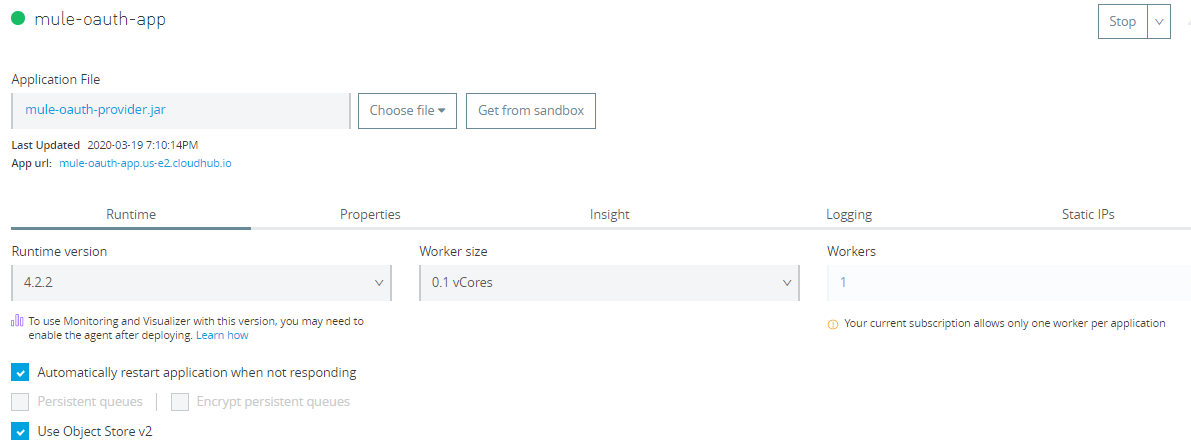
Task: Click the Last Updated timestamp 2020-03-19 7:10:14PM
Action: coord(144,145)
